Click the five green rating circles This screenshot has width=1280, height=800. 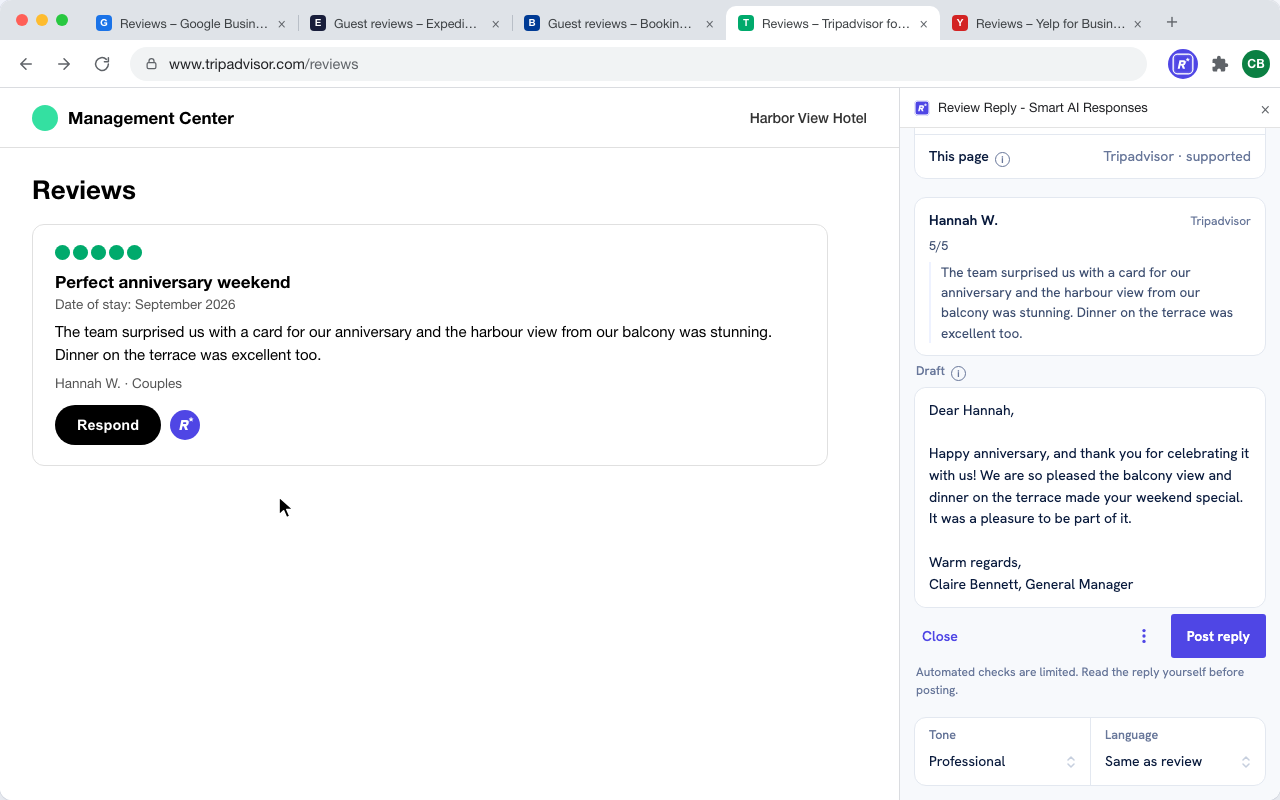tap(98, 252)
